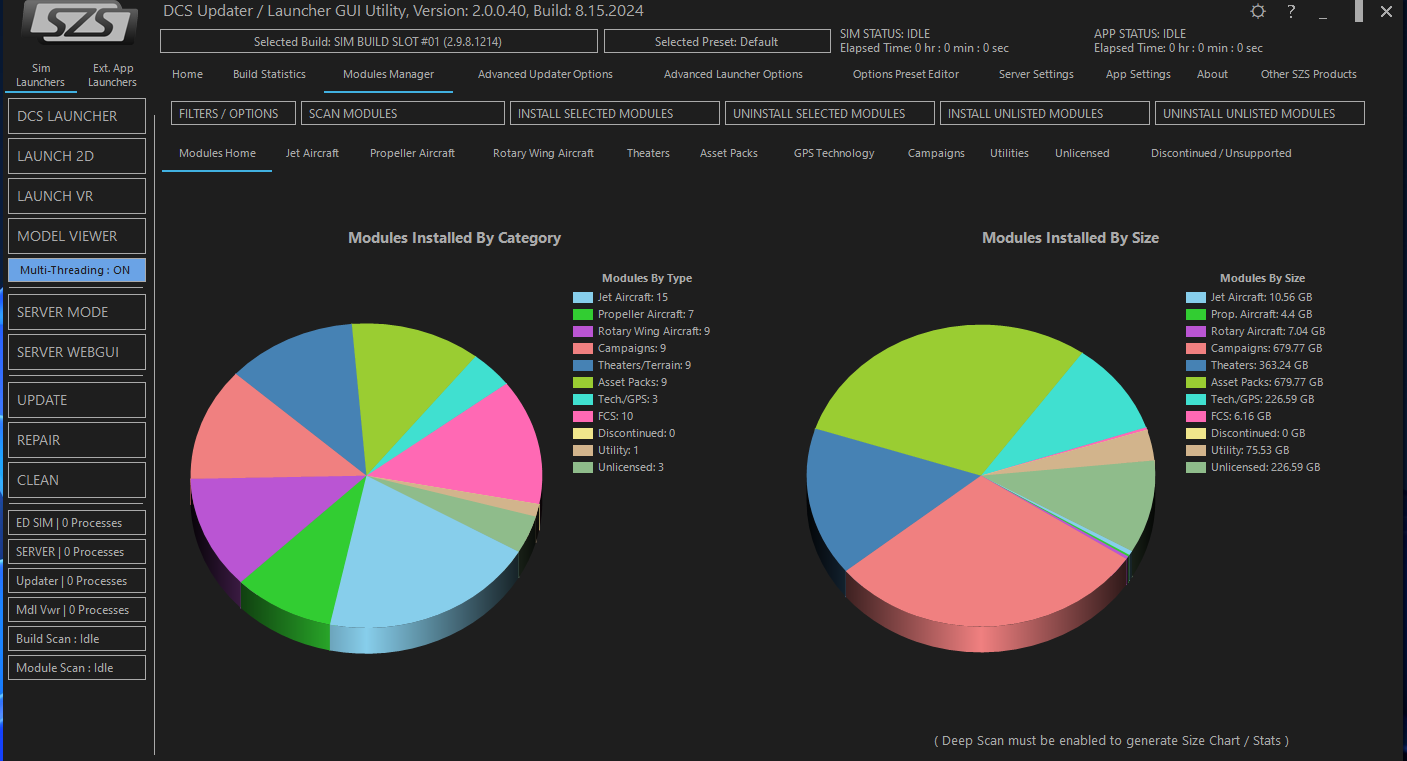Click 'Rotary Wing Aircraft: 9' legend text
1407x761 pixels.
point(654,331)
